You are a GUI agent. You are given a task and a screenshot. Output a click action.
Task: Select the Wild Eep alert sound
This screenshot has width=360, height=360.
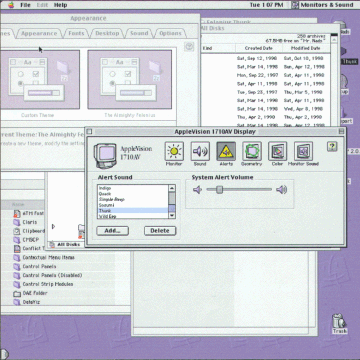133,216
